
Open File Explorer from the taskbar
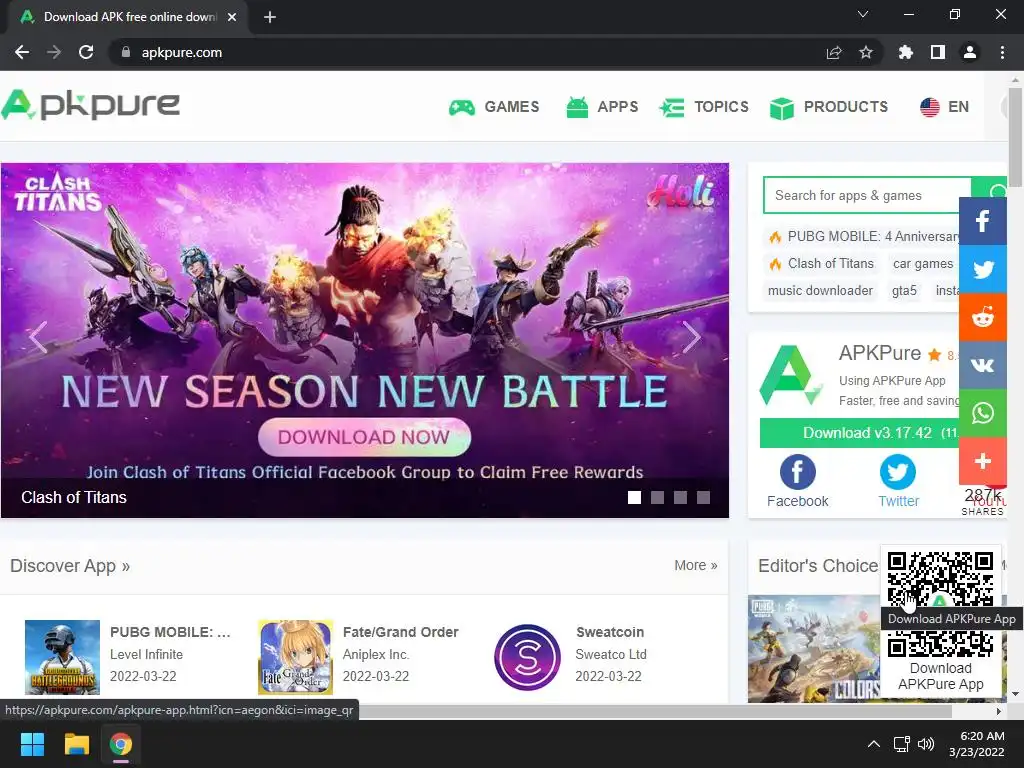[76, 744]
